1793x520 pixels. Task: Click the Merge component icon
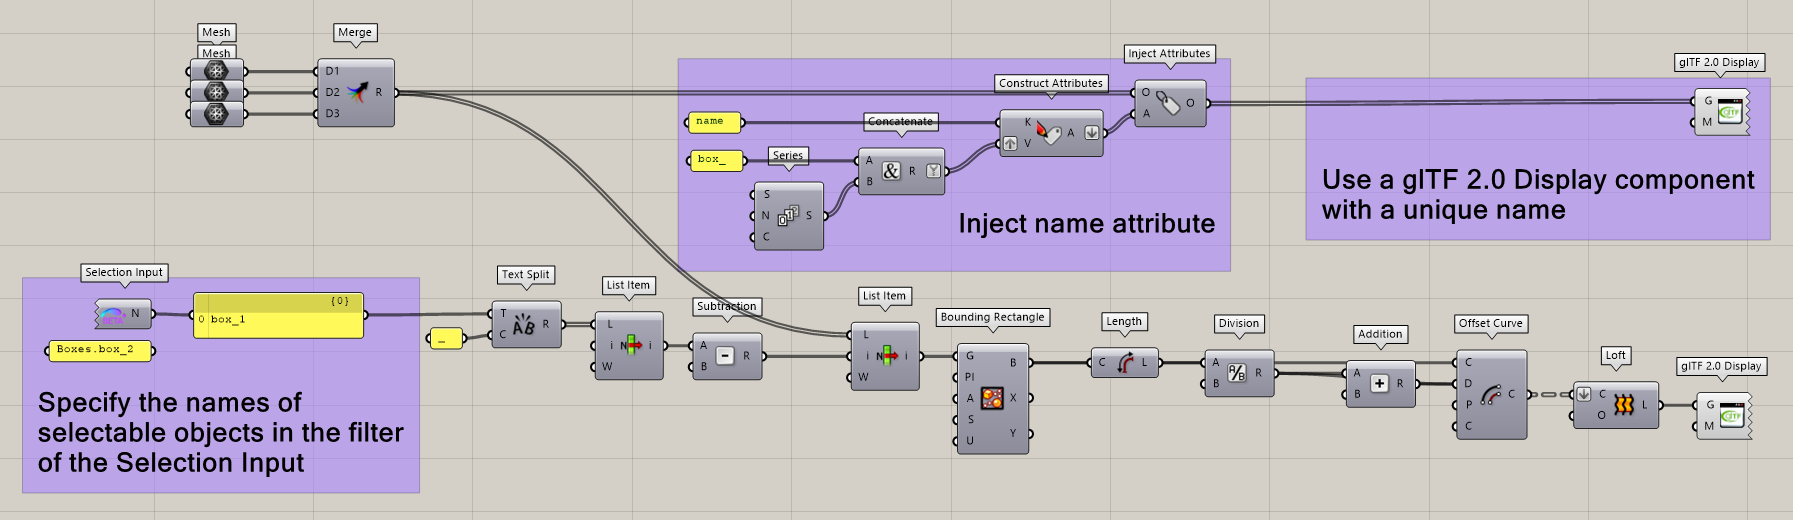[356, 92]
